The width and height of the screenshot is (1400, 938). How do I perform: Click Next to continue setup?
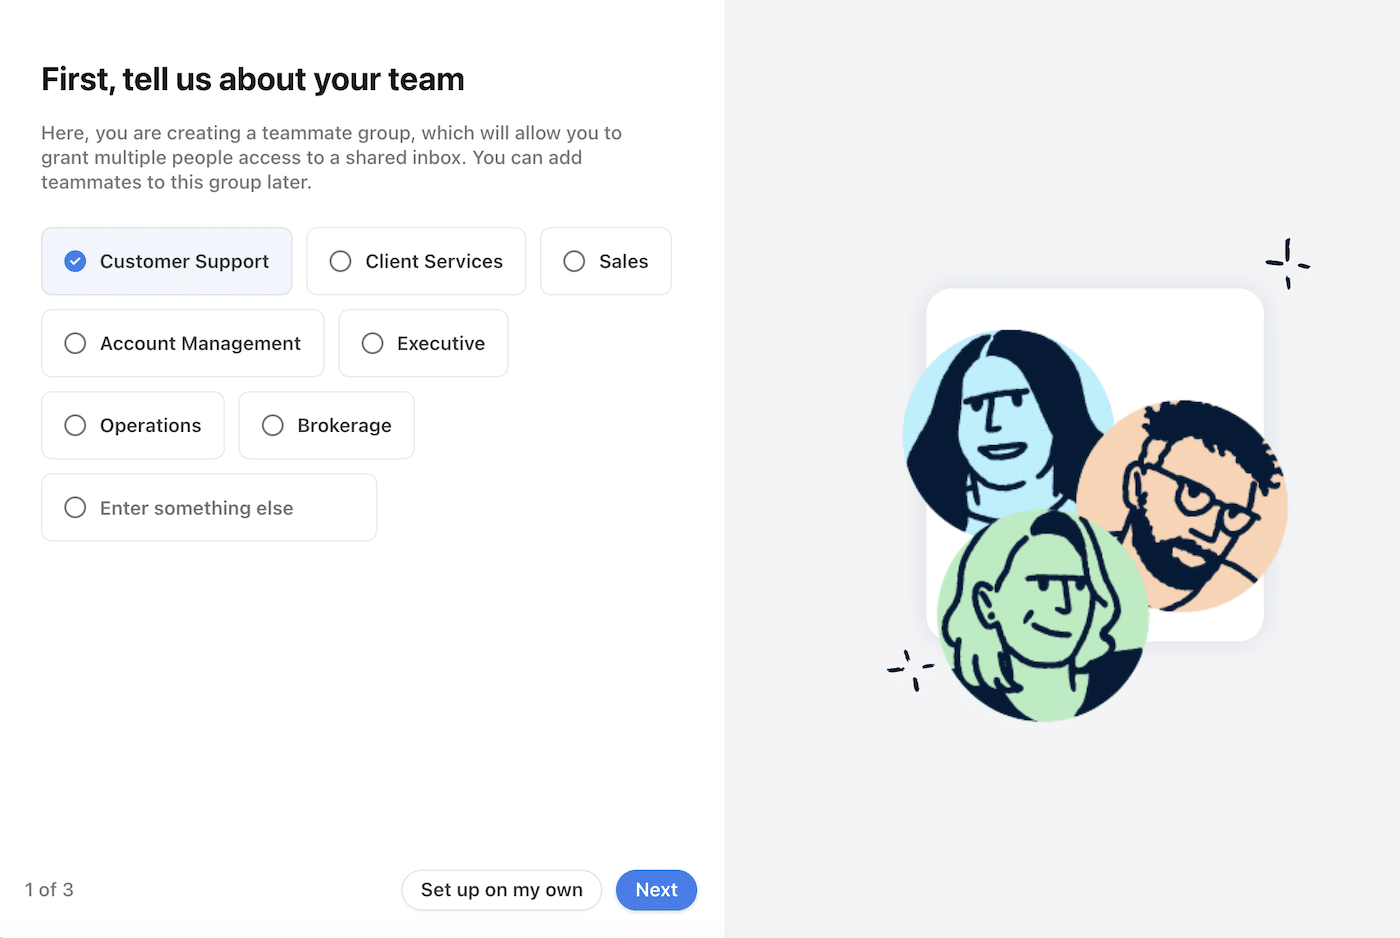click(656, 890)
